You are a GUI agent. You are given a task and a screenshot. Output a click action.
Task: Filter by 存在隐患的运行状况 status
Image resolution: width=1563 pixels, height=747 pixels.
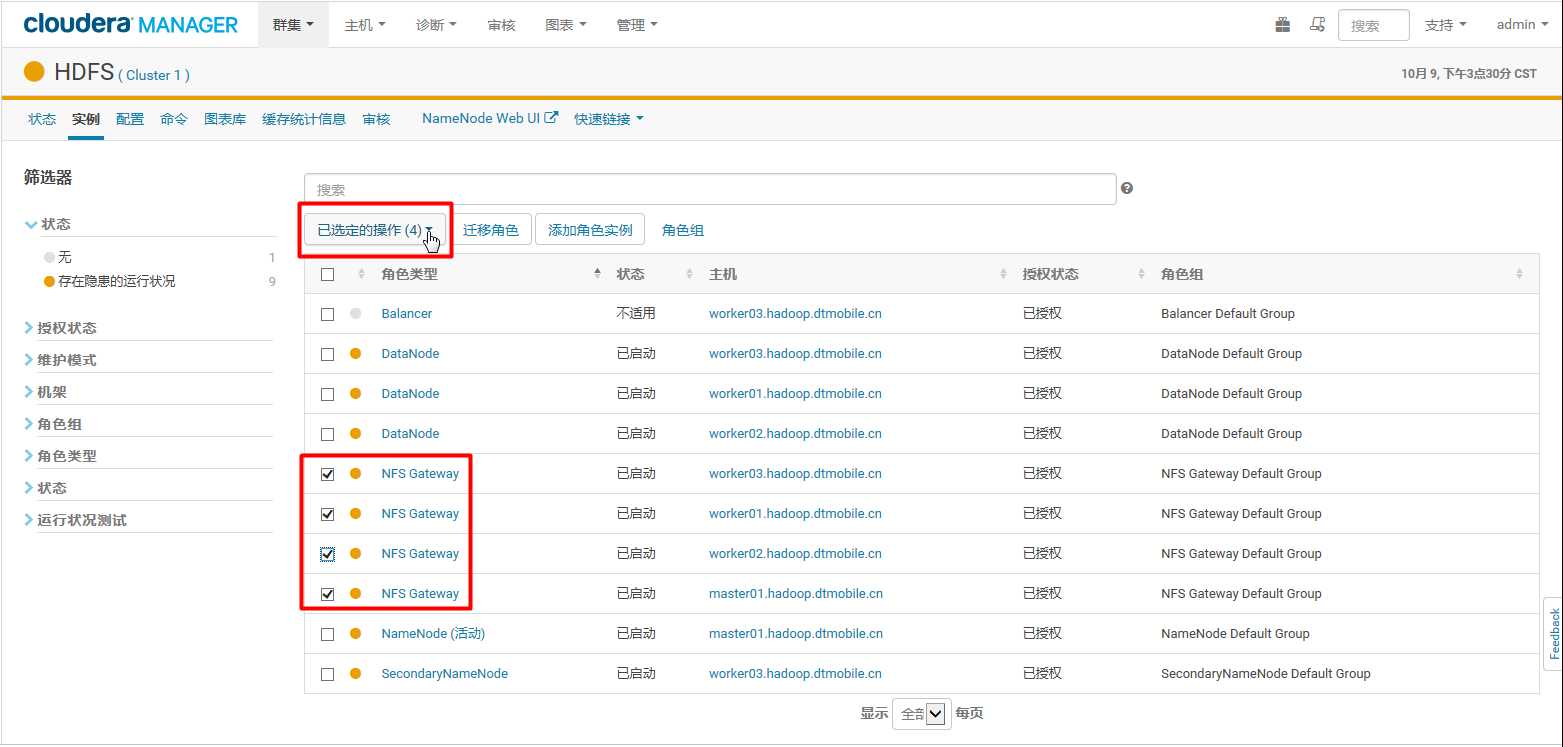(x=116, y=282)
